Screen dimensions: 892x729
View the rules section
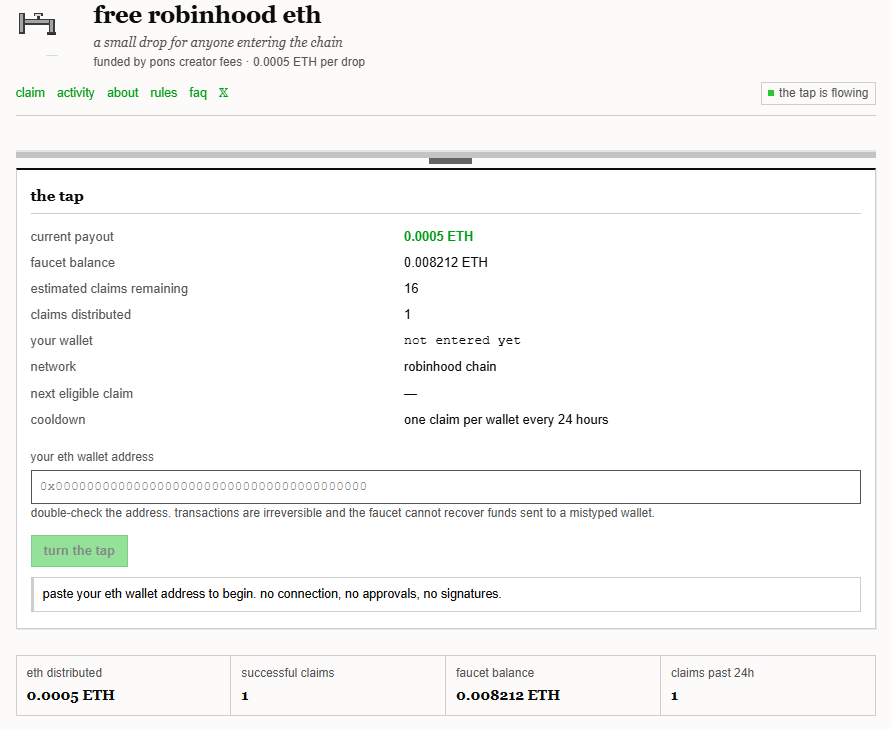click(x=164, y=93)
